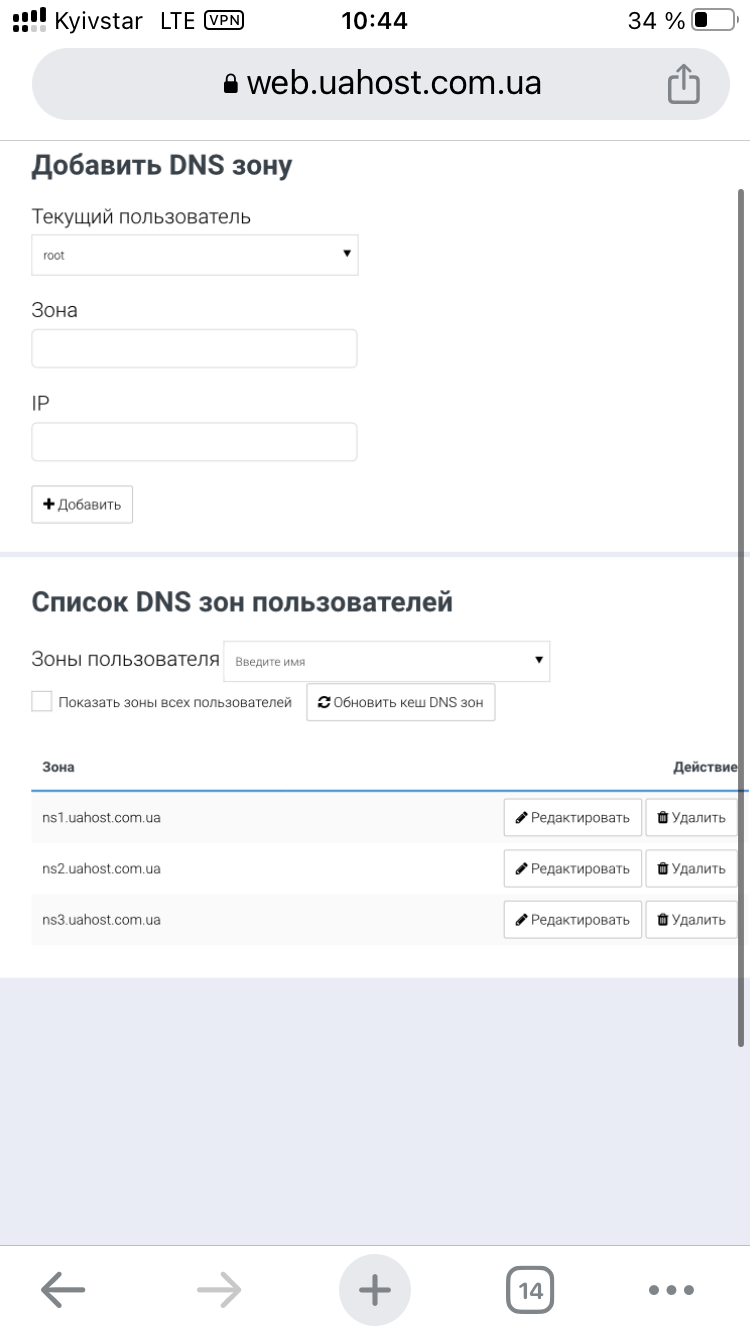The width and height of the screenshot is (750, 1334).
Task: Remove the ns3.uahost.com.ua zone
Action: (691, 919)
